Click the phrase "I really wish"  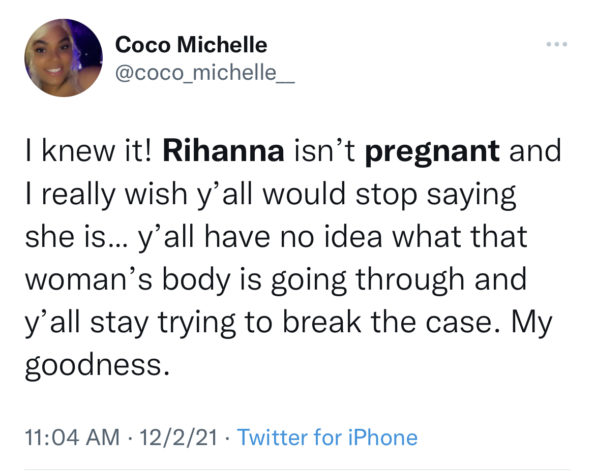pyautogui.click(x=106, y=195)
